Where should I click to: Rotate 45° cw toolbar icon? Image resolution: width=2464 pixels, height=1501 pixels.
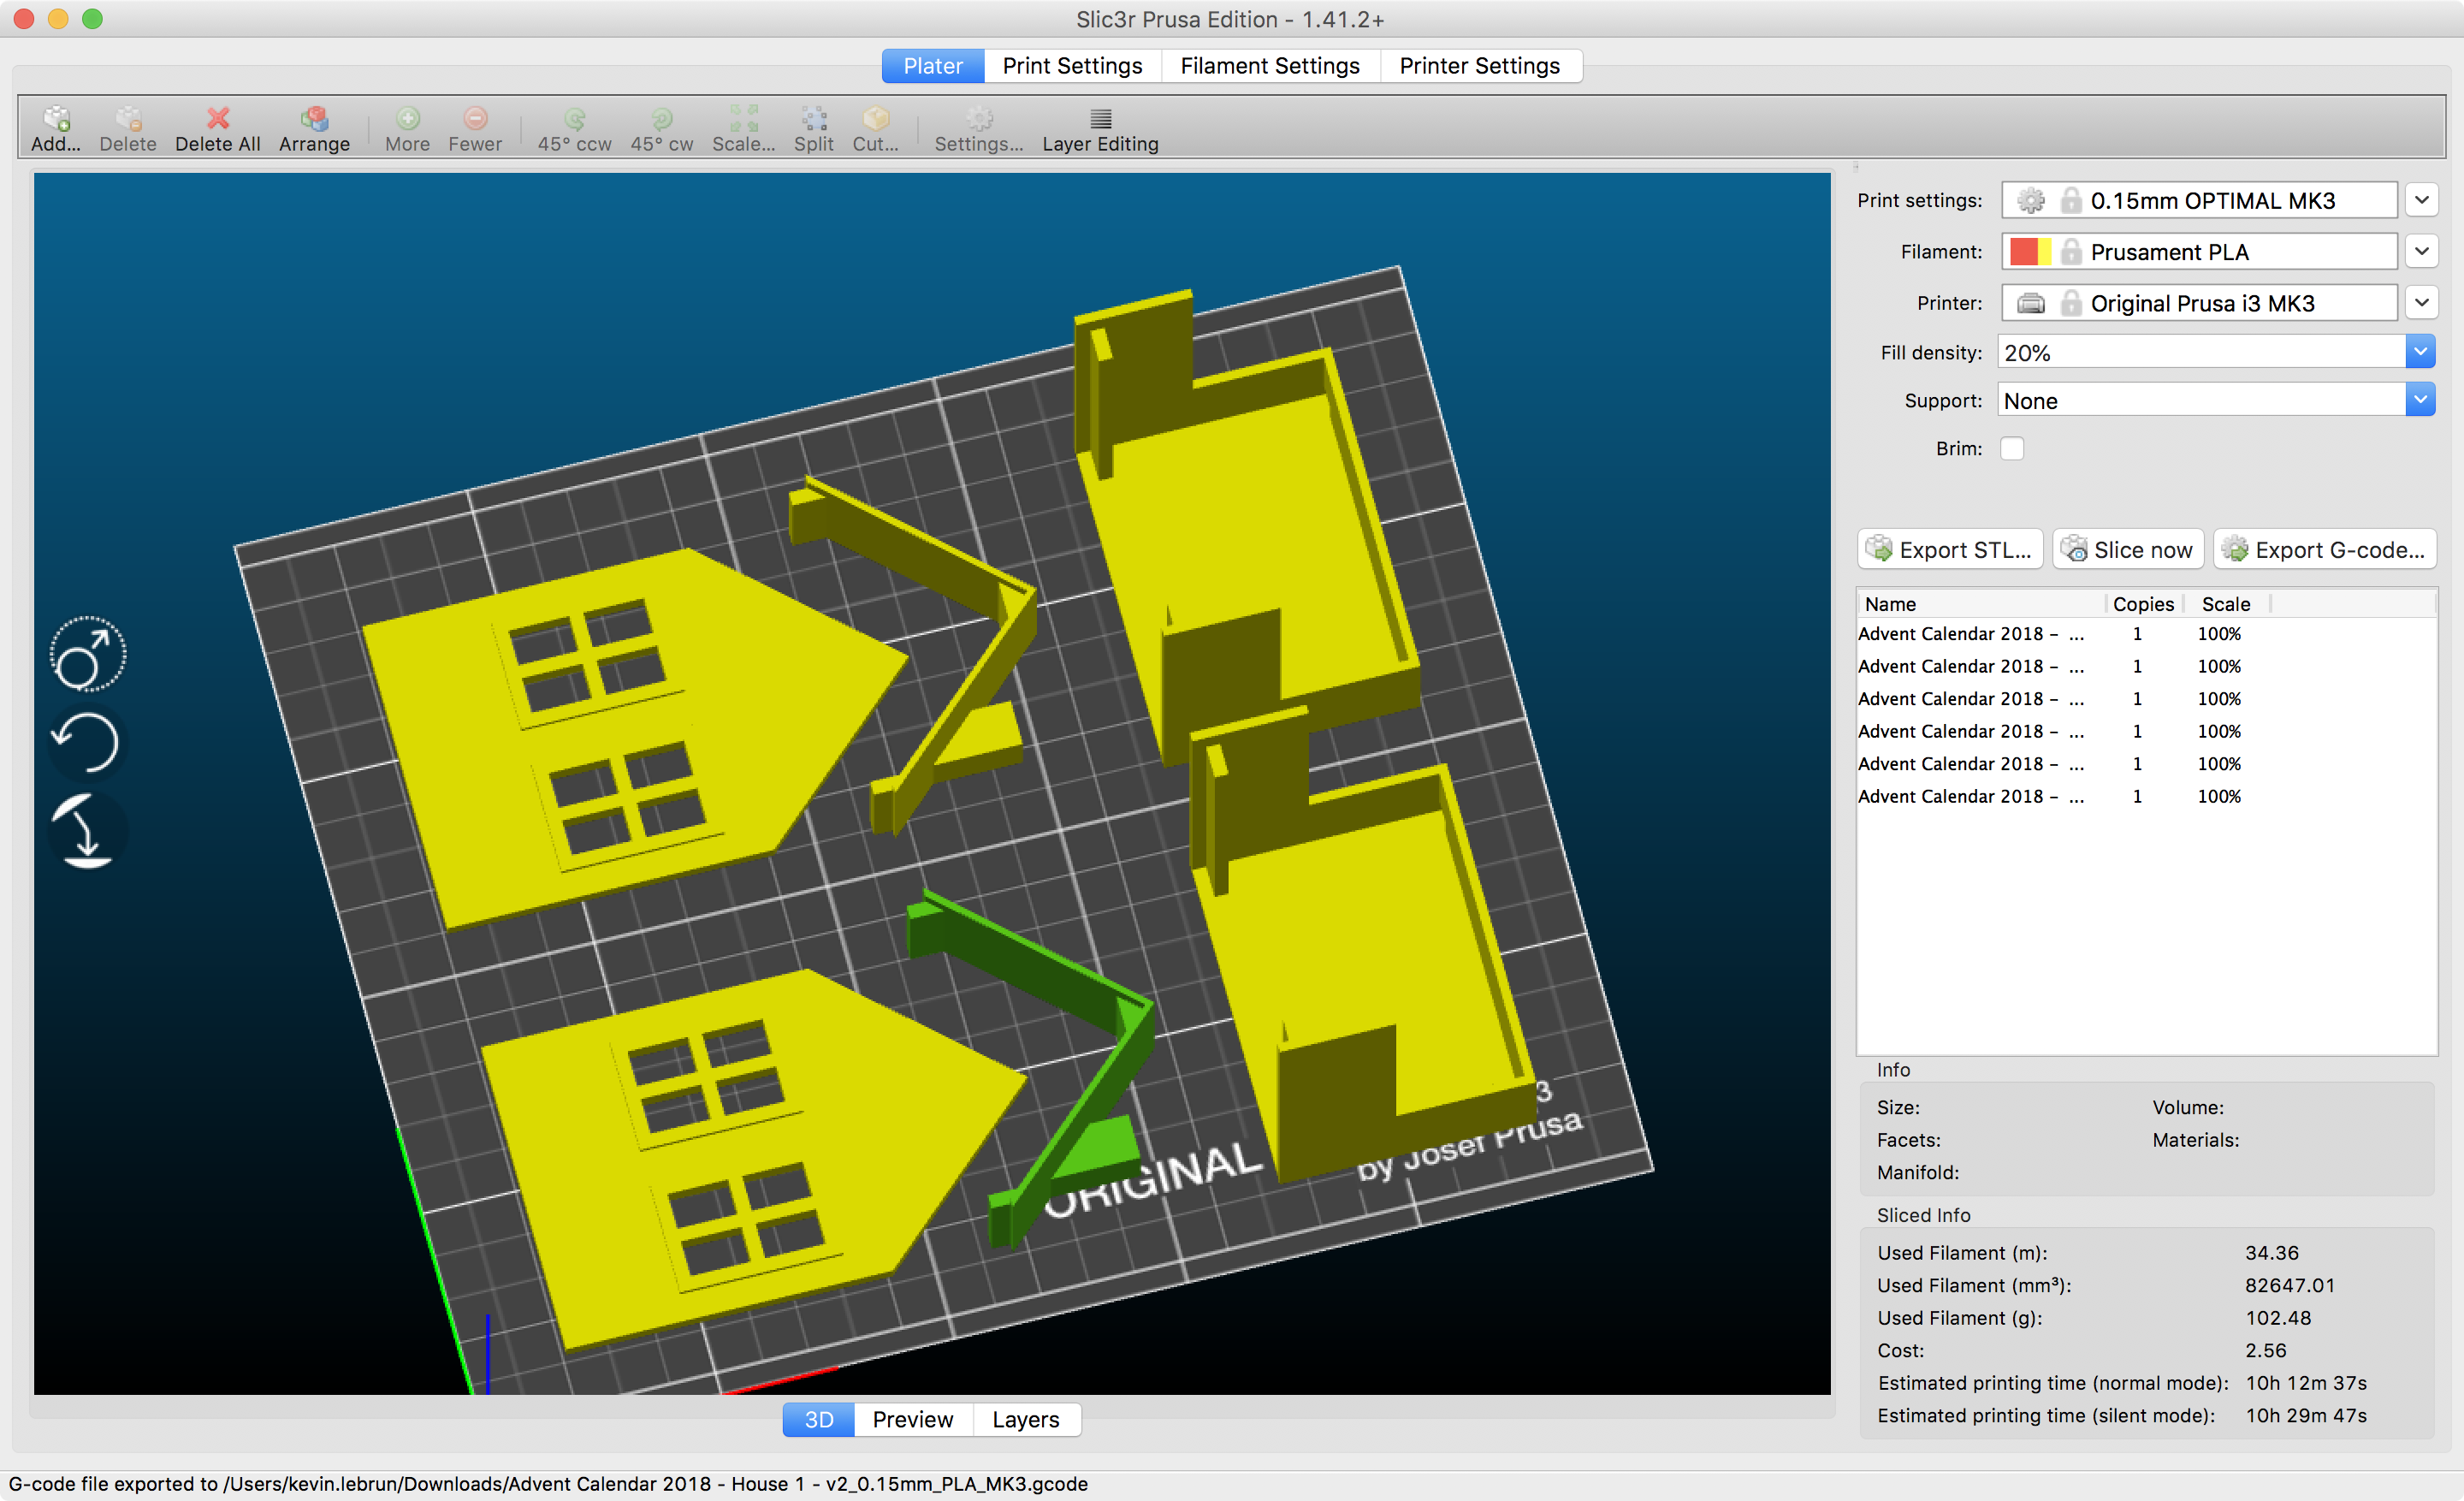pos(661,129)
